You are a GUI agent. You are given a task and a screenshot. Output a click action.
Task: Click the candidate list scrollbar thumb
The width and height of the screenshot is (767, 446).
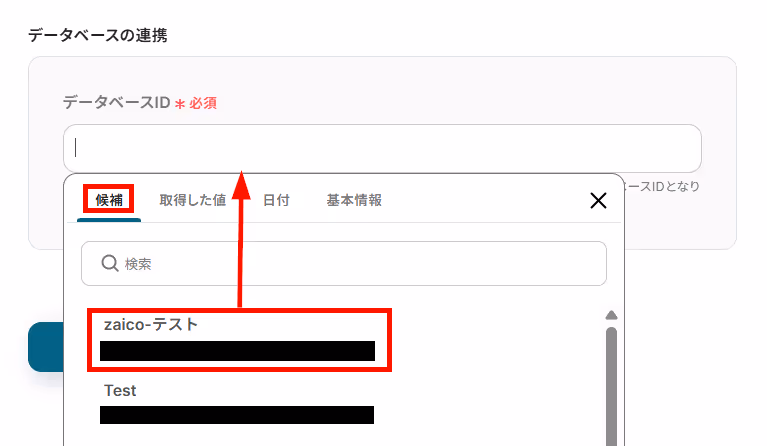point(611,386)
